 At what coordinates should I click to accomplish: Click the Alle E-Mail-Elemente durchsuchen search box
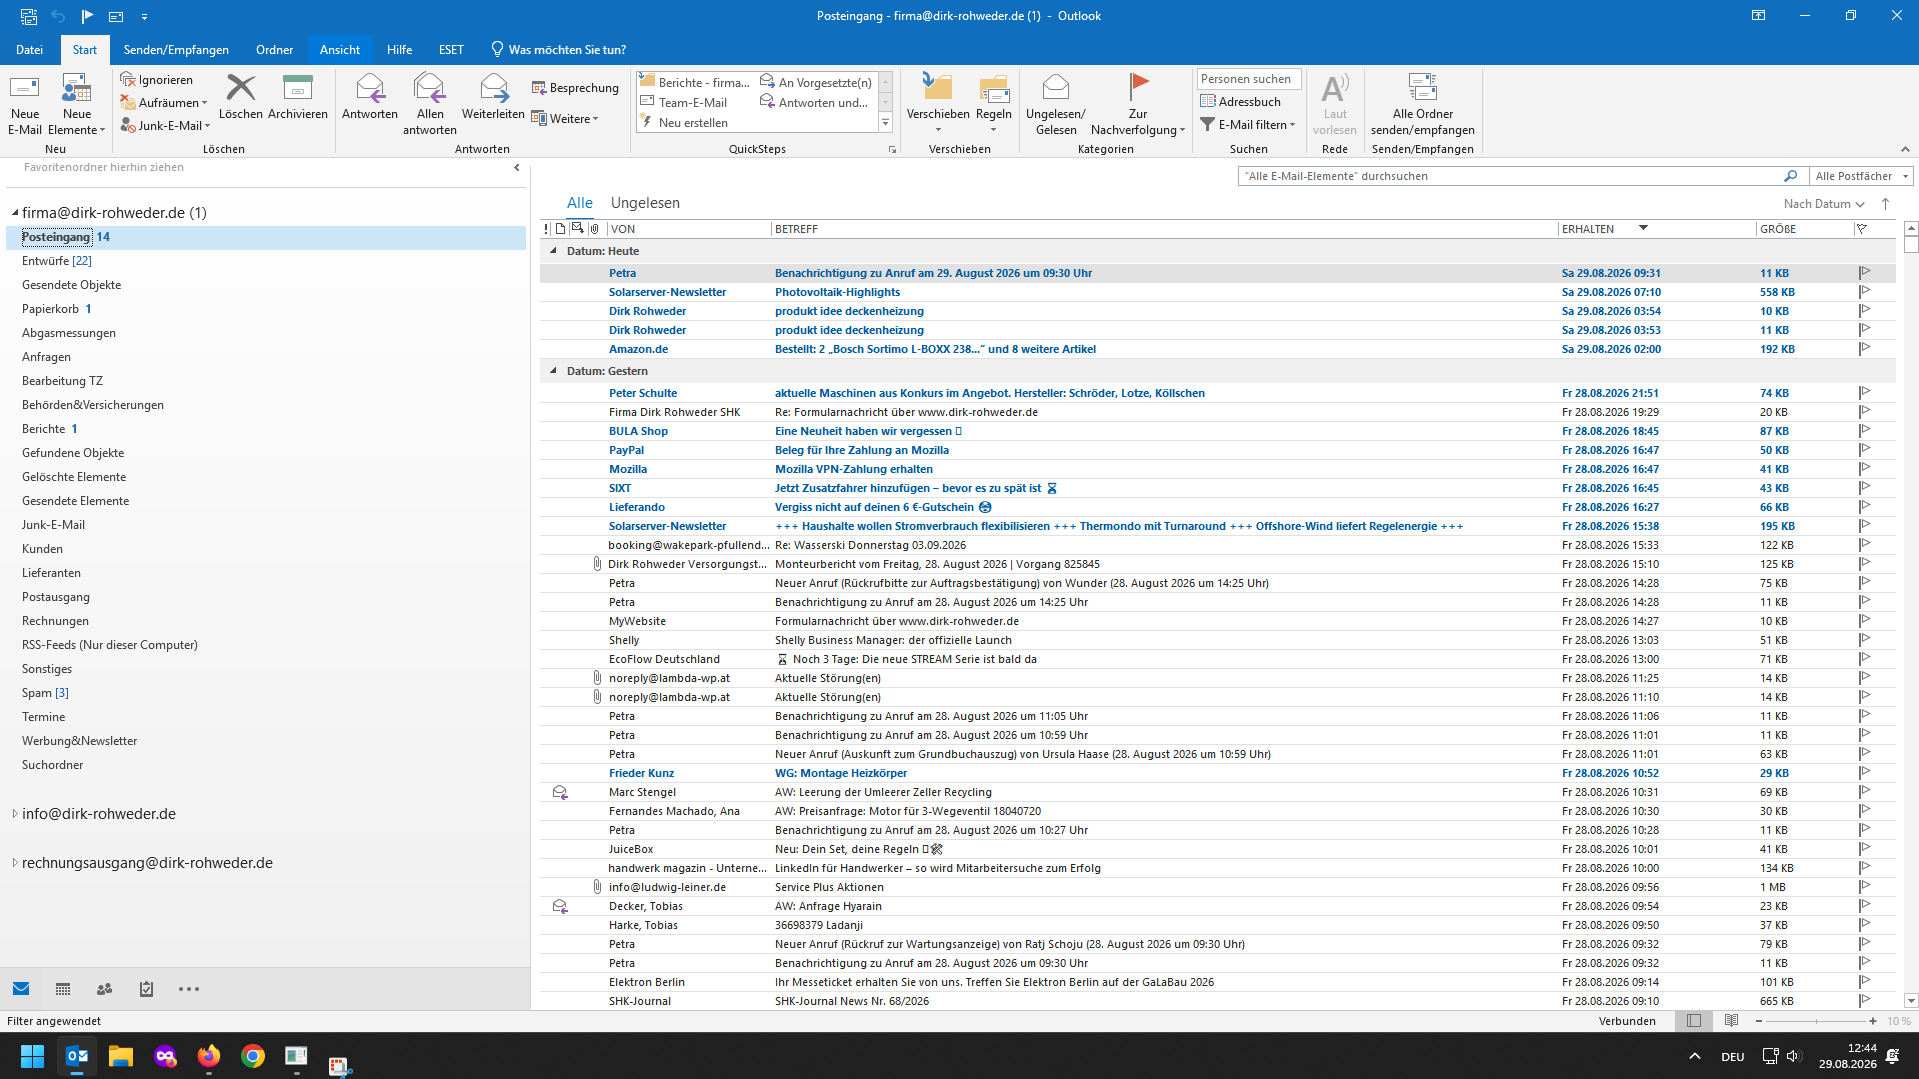point(1510,176)
